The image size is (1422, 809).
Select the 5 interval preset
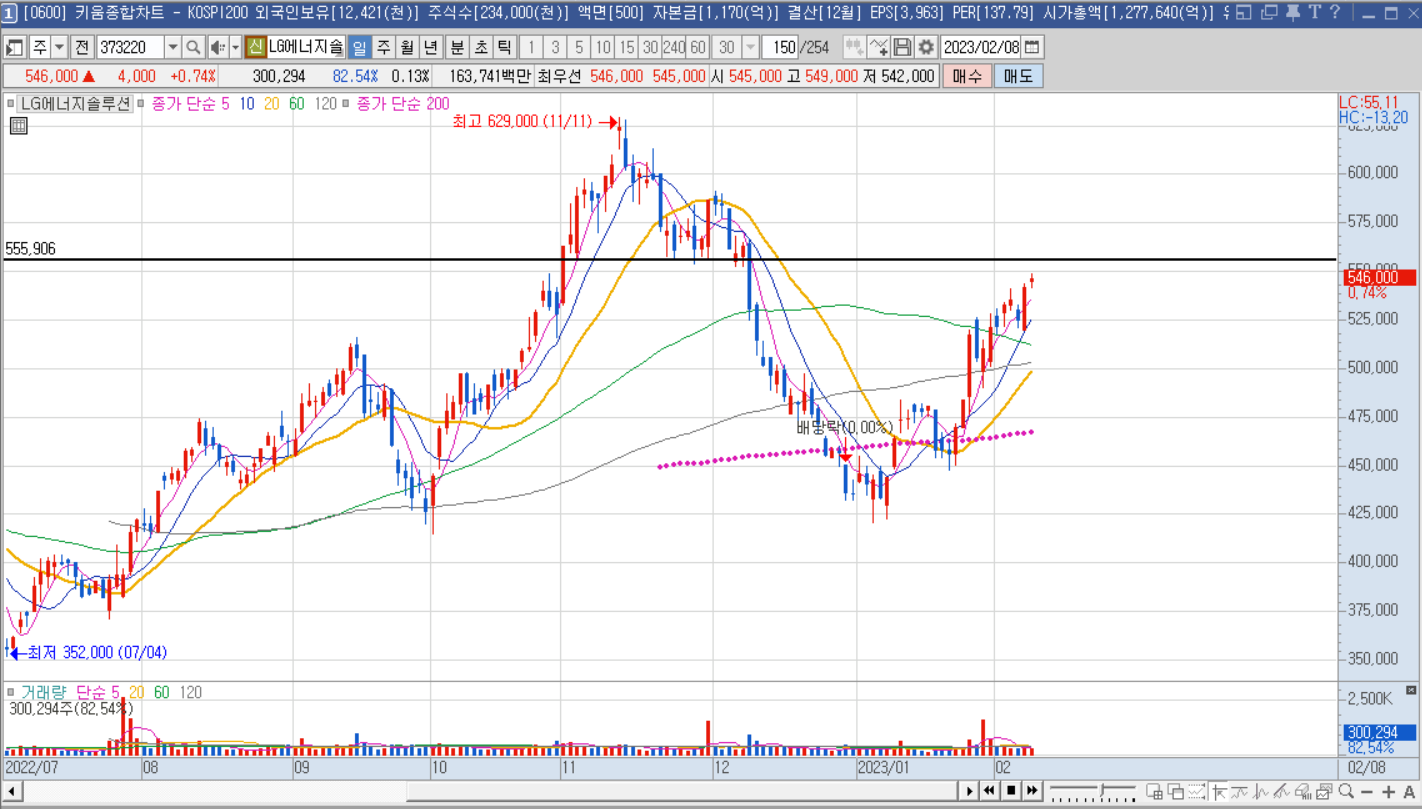pyautogui.click(x=579, y=47)
